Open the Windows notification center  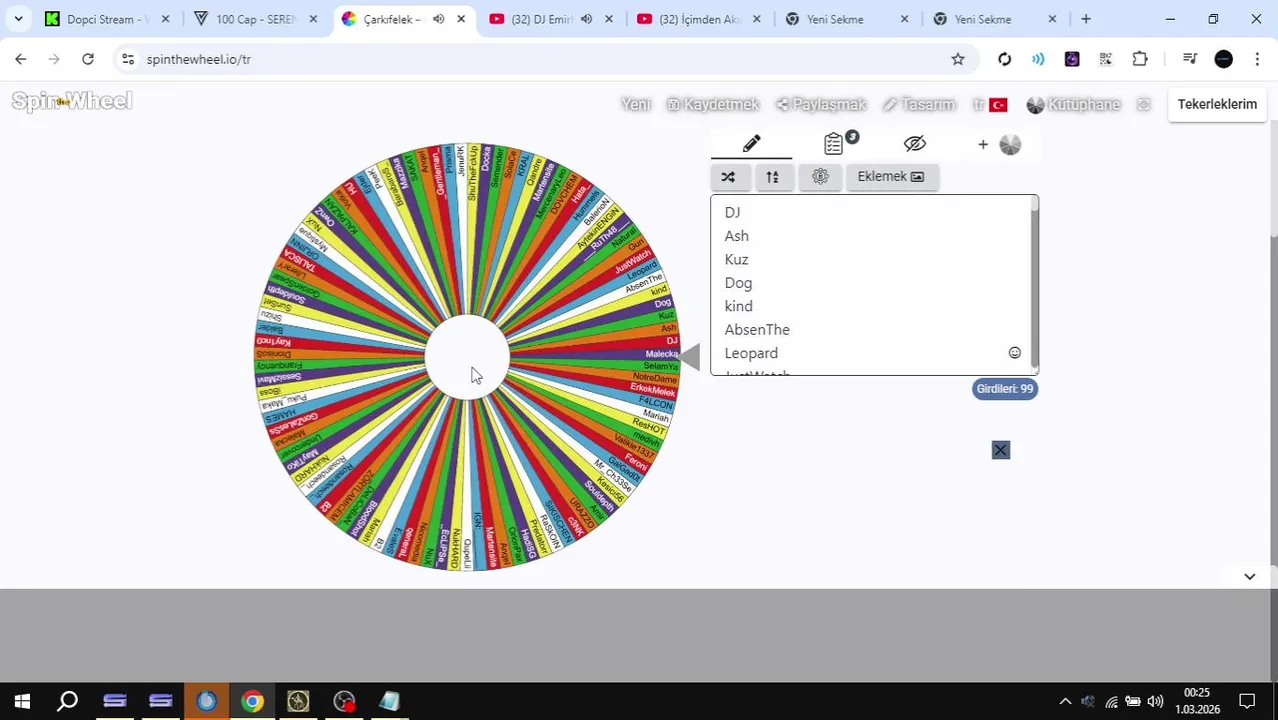[1247, 701]
